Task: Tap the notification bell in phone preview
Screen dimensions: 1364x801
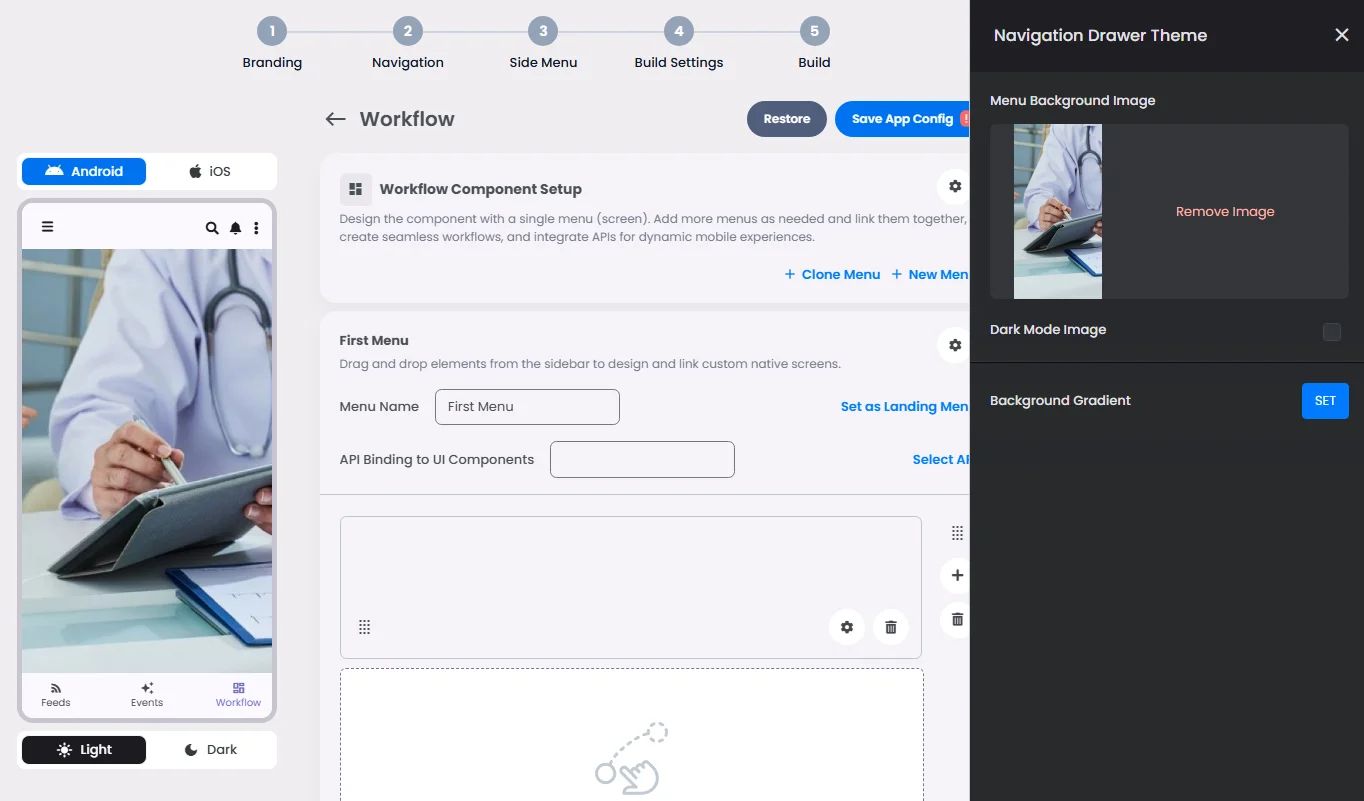Action: [x=235, y=228]
